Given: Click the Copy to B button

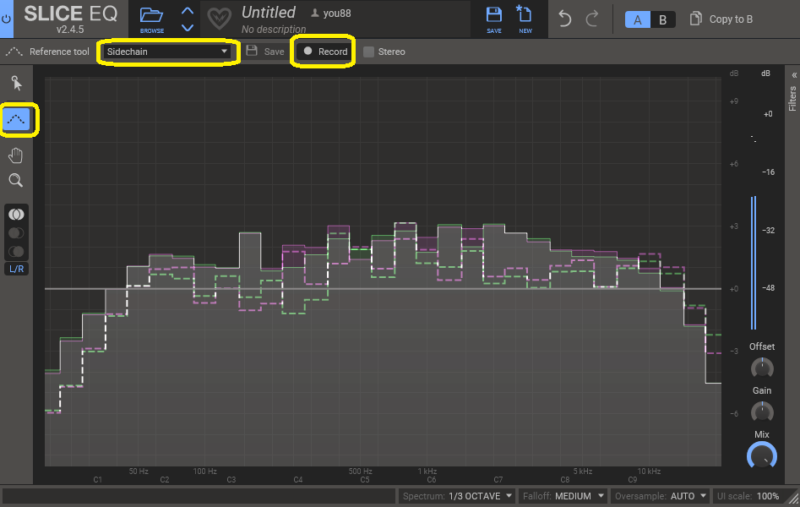Looking at the screenshot, I should (x=723, y=19).
